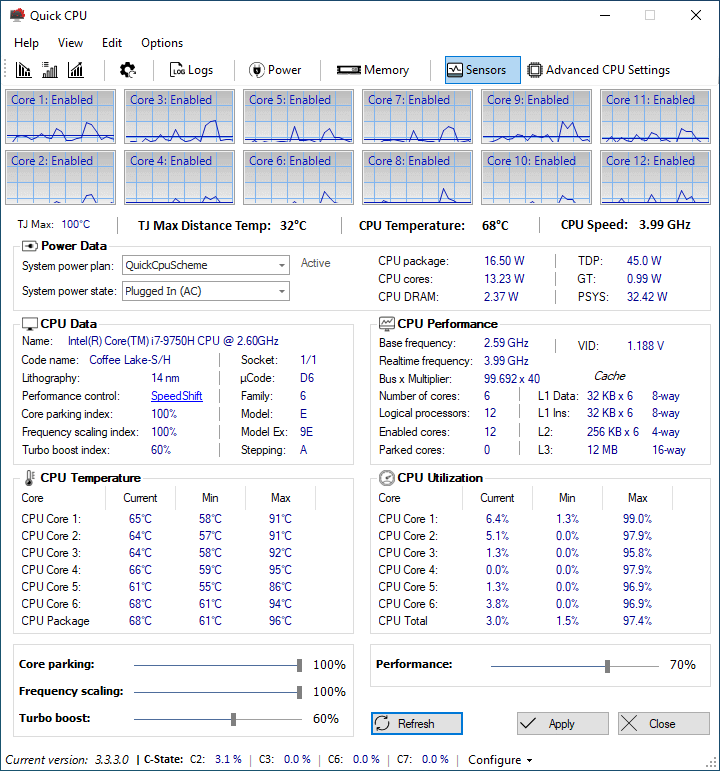Open the View menu
Image resolution: width=720 pixels, height=771 pixels.
[x=70, y=43]
